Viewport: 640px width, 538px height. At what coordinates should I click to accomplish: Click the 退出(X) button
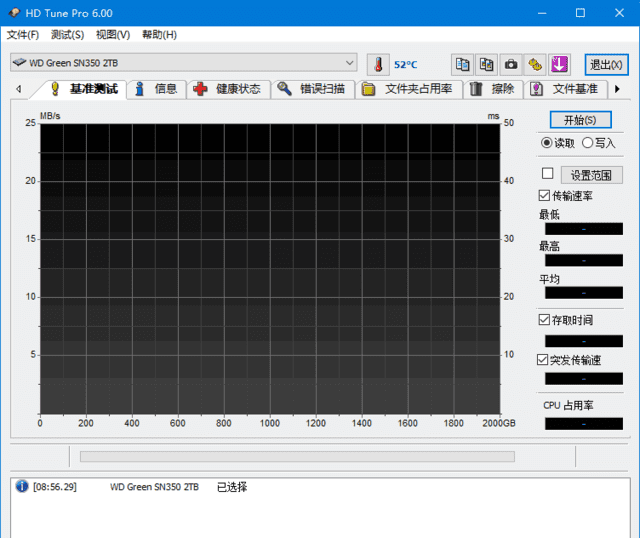(606, 64)
